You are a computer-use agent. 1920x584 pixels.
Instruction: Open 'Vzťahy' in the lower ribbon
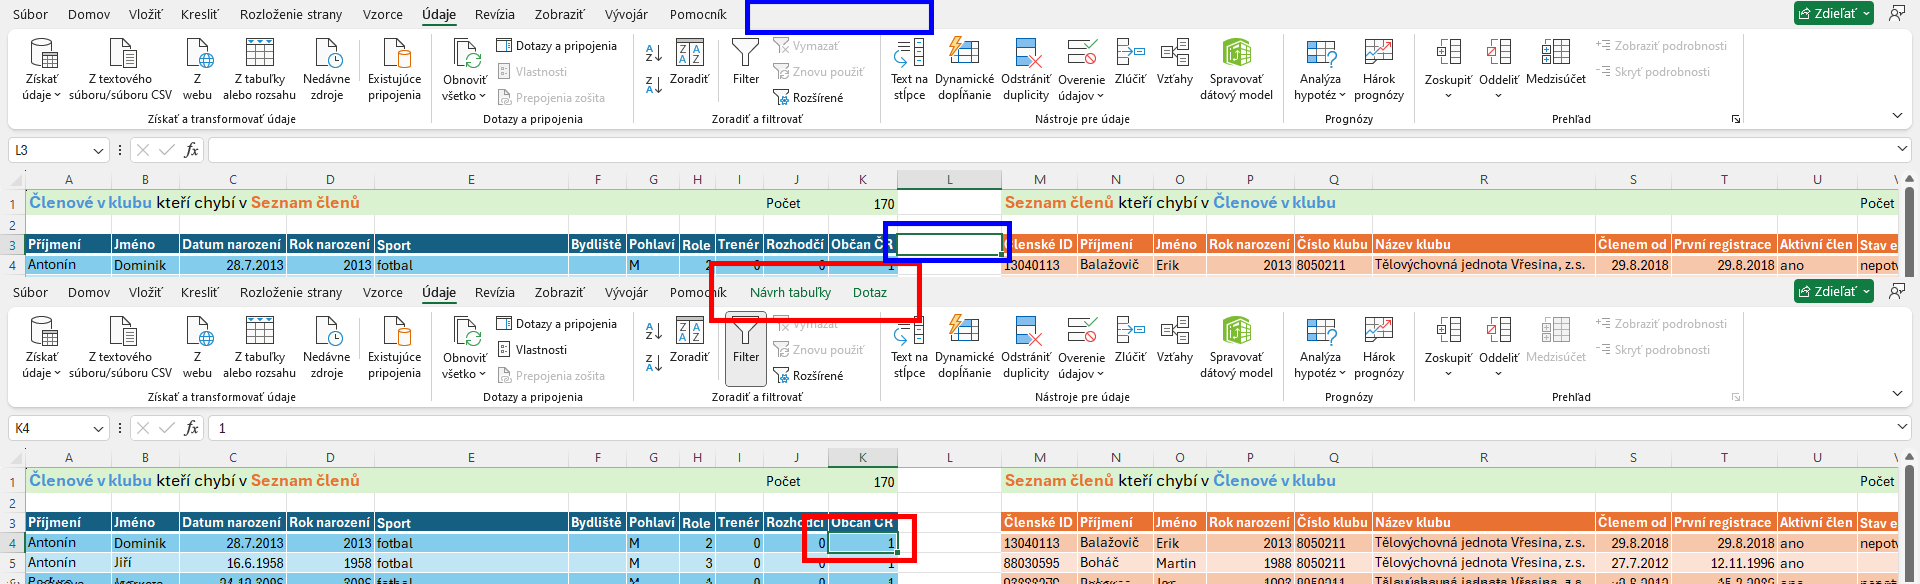[x=1174, y=340]
